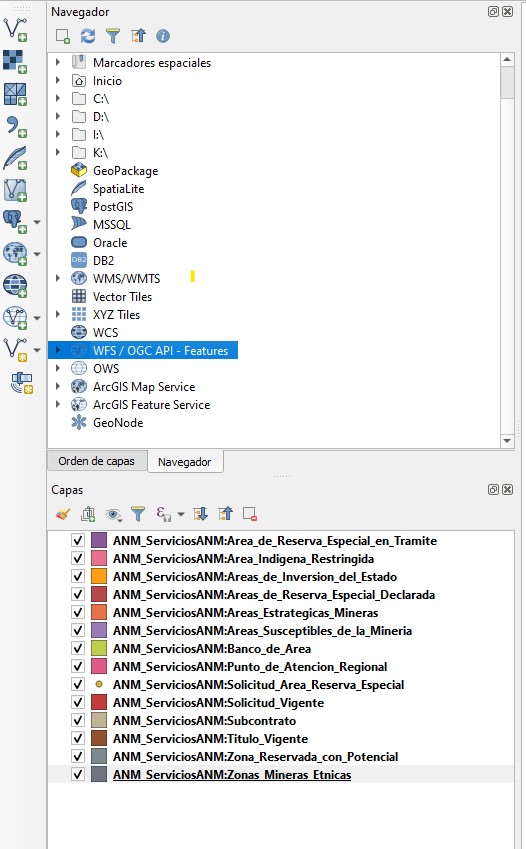Select the ArcGIS Feature Service entry
Viewport: 526px width, 849px height.
tap(152, 404)
